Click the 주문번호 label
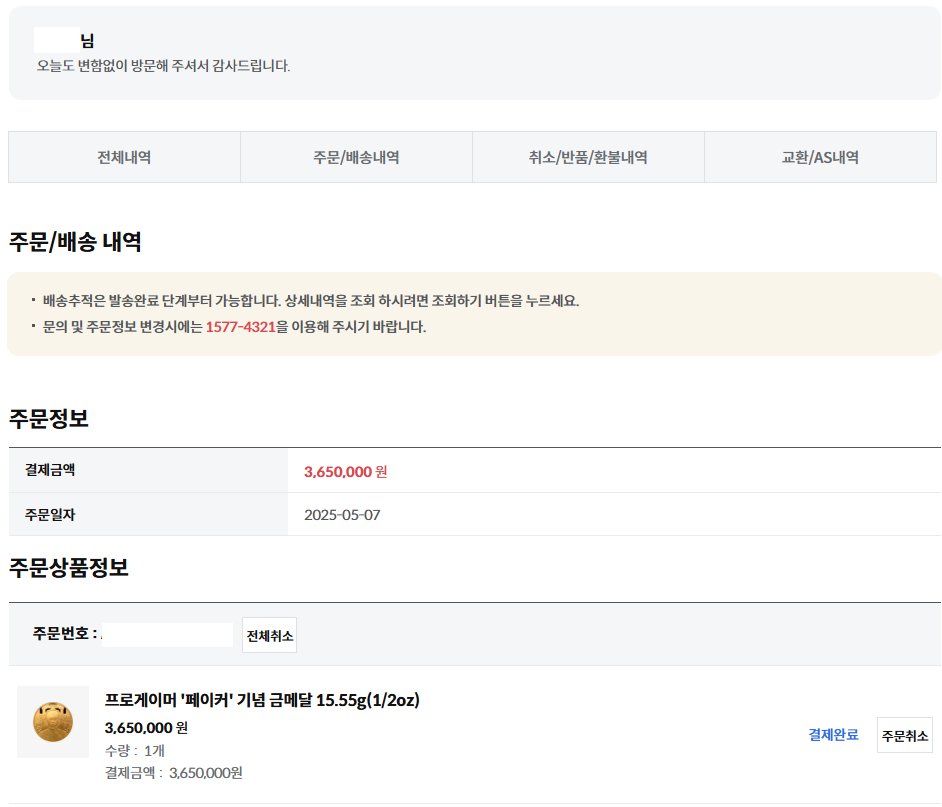Screen dimensions: 942x807 pyautogui.click(x=64, y=634)
